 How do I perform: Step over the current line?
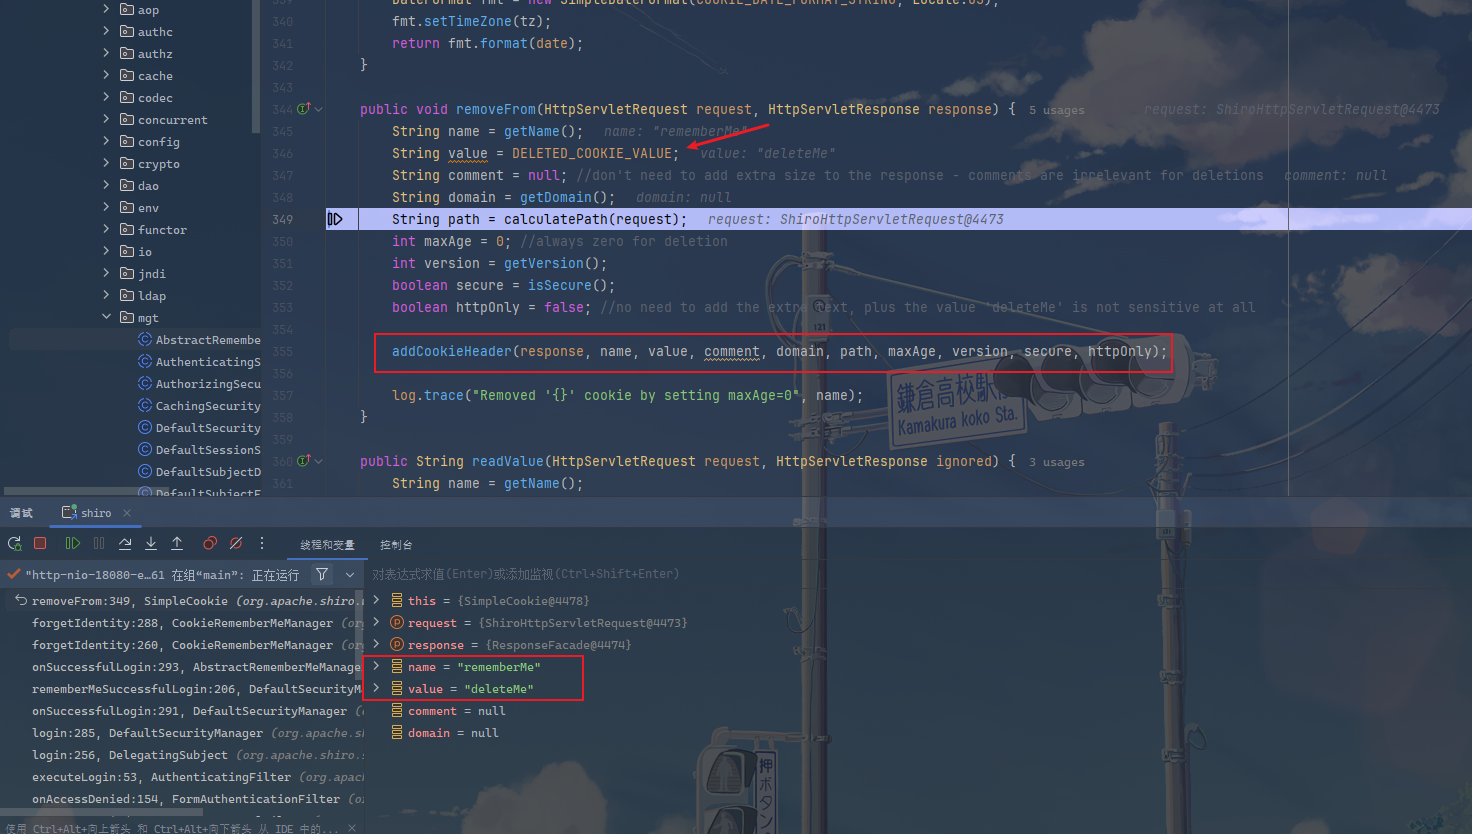pyautogui.click(x=125, y=543)
